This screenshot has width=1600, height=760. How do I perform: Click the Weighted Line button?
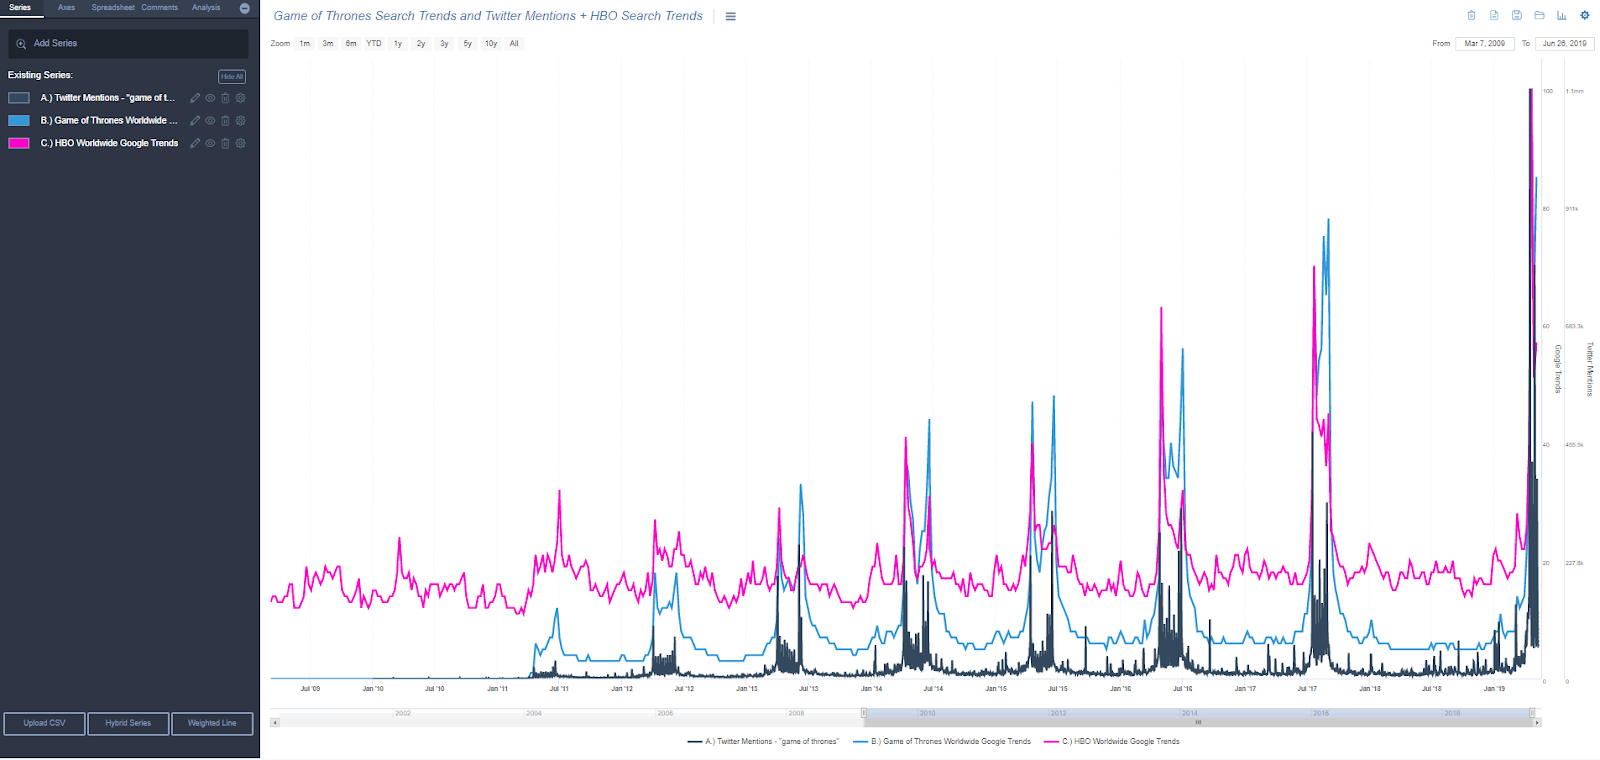pyautogui.click(x=212, y=723)
